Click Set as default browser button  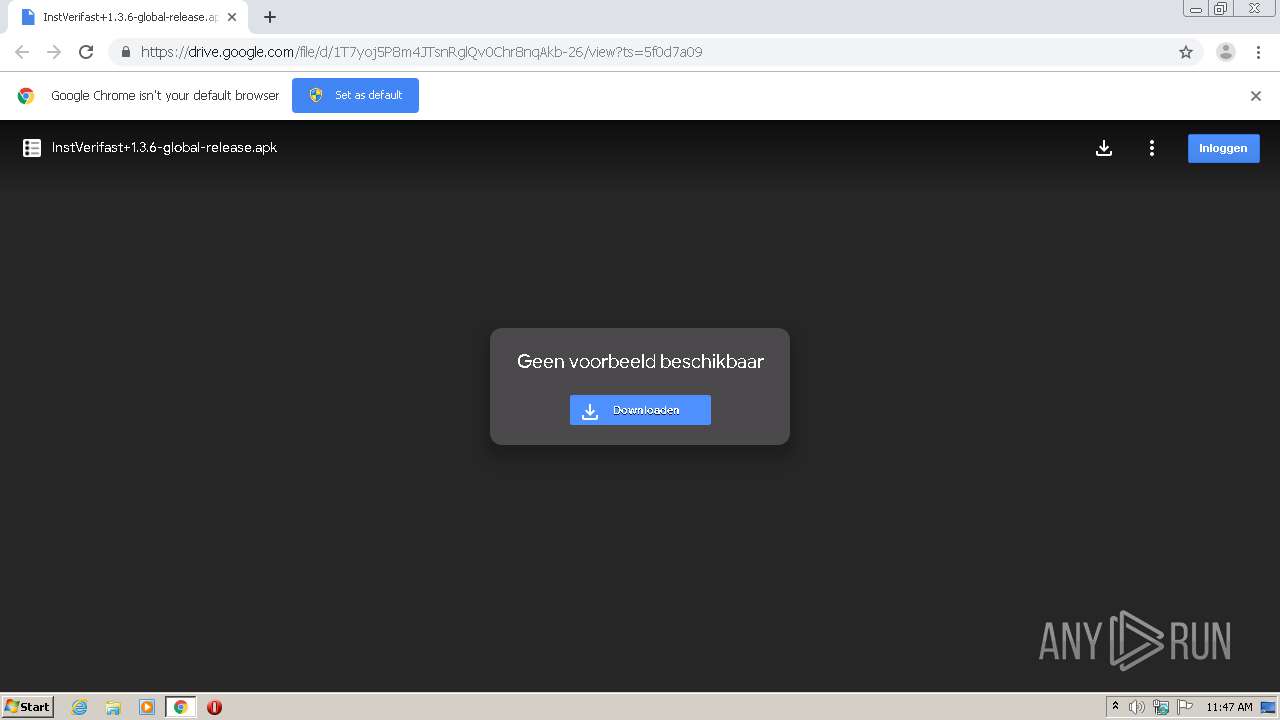355,95
